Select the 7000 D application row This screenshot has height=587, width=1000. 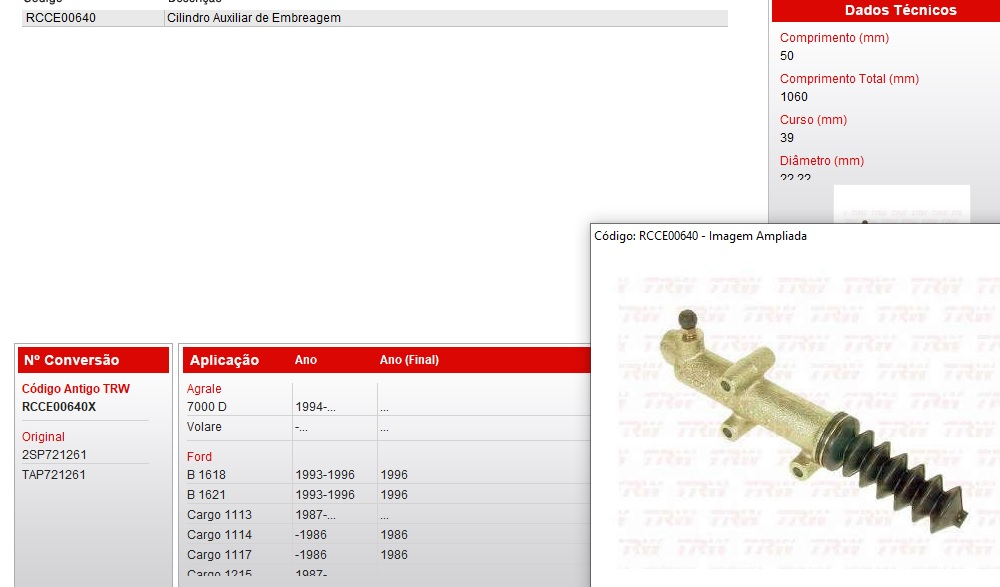coord(207,407)
